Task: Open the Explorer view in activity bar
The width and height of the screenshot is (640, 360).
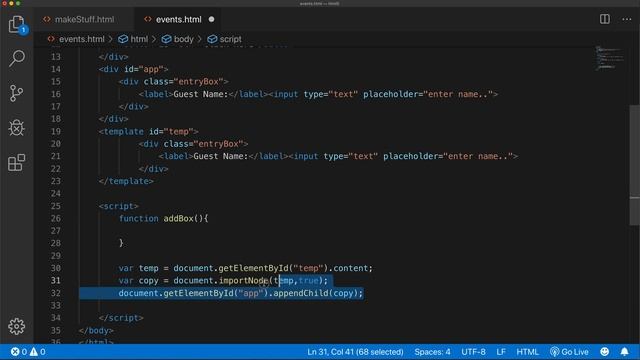Action: (x=16, y=24)
